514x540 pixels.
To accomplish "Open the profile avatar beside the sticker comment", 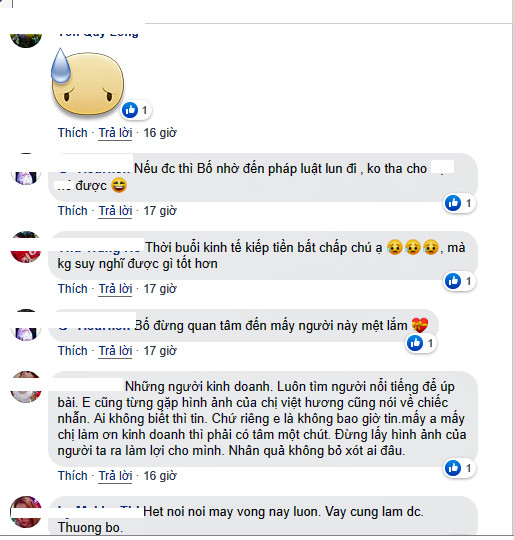I will click(26, 40).
